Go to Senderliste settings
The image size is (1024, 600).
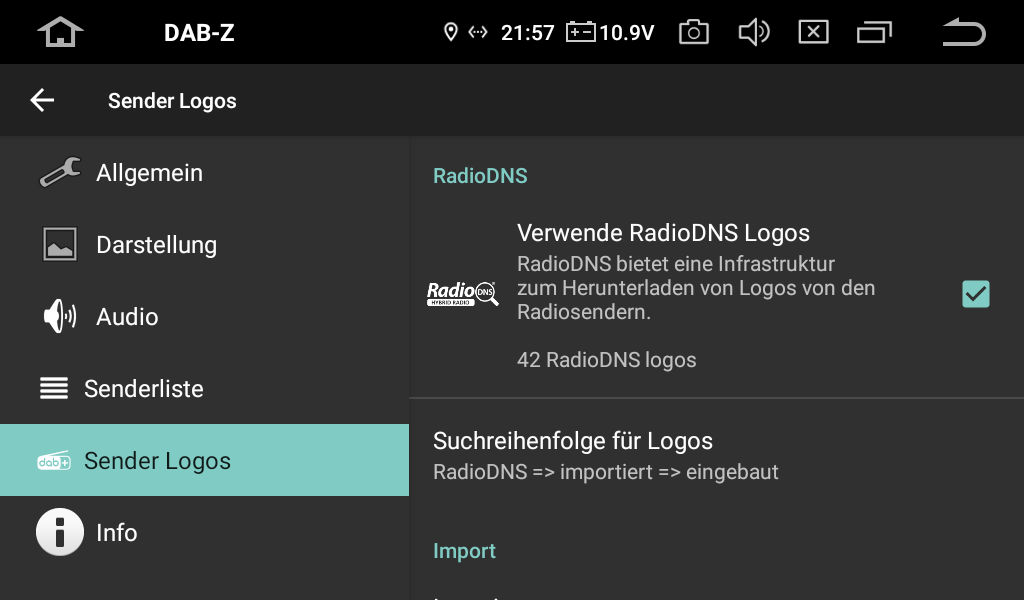click(x=204, y=388)
